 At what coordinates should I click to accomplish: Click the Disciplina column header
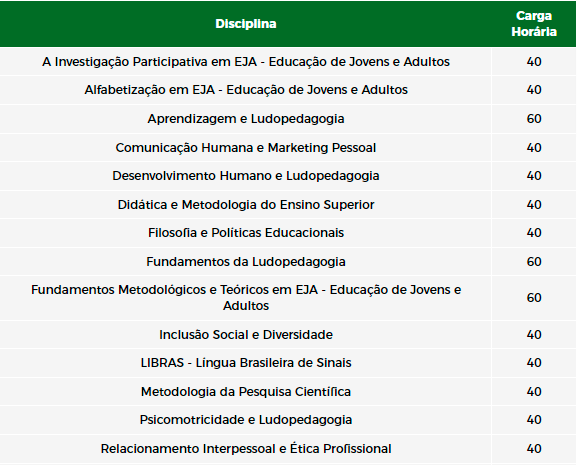click(x=245, y=24)
